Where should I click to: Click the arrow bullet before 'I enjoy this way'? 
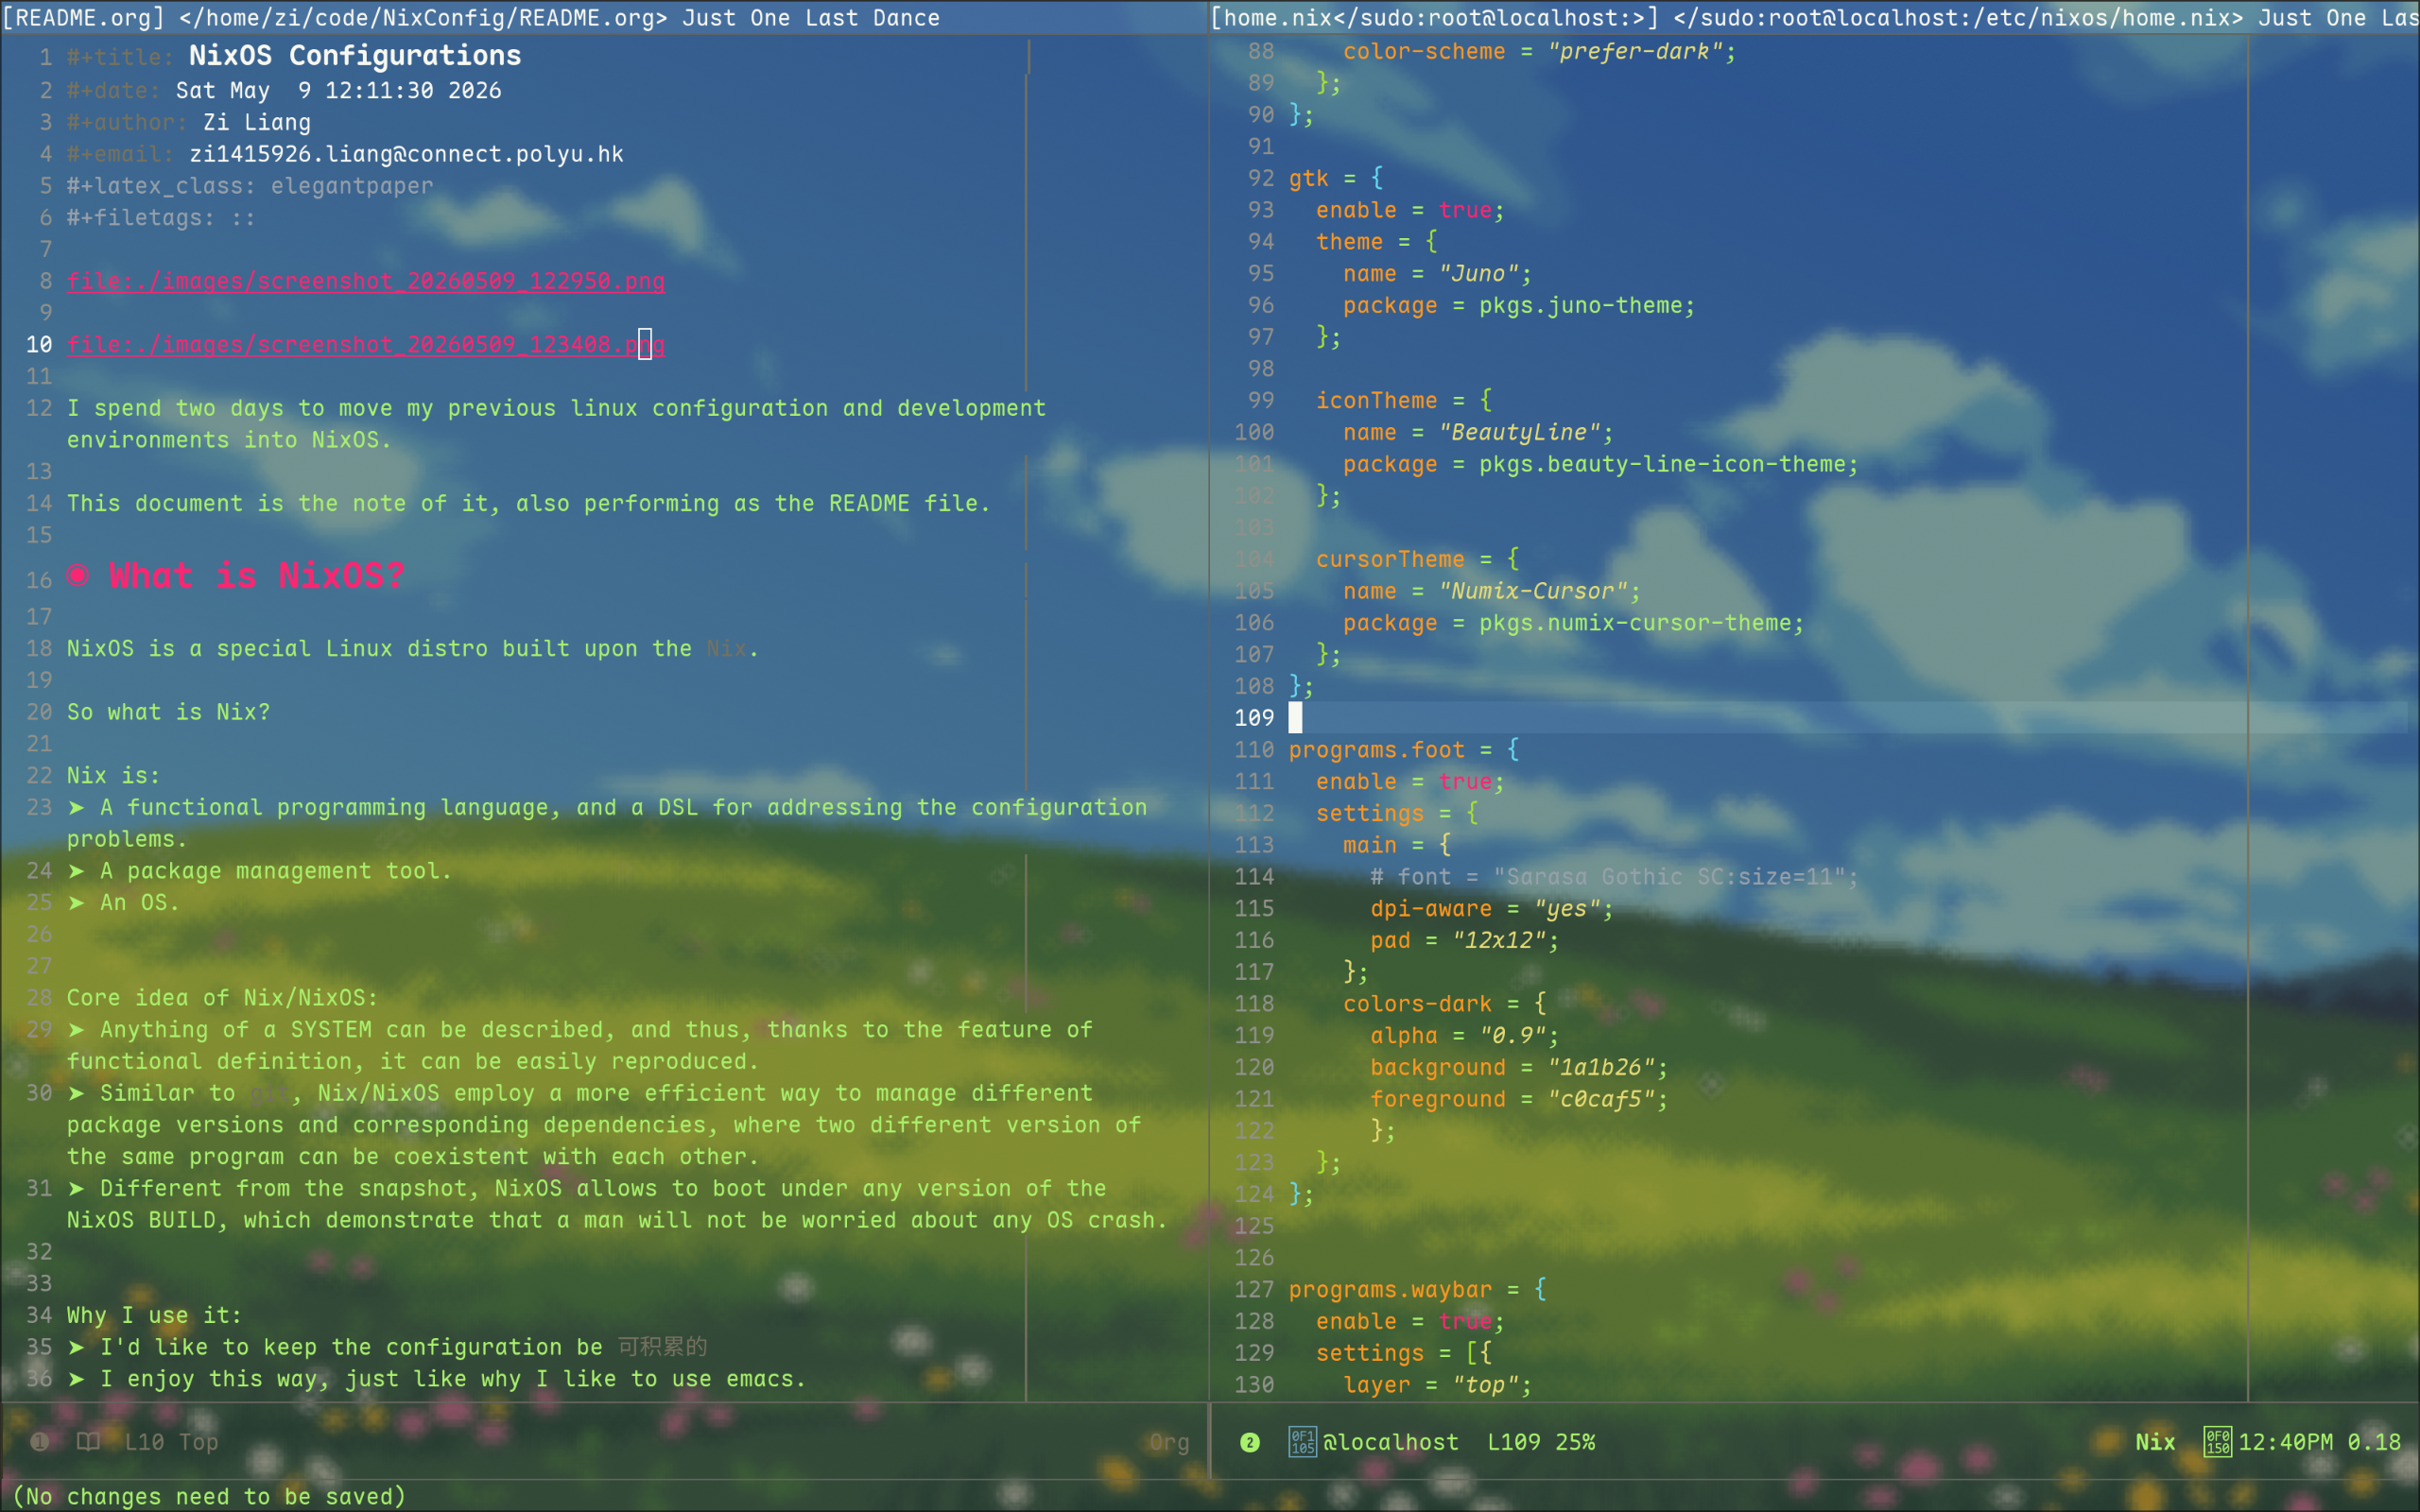[77, 1379]
